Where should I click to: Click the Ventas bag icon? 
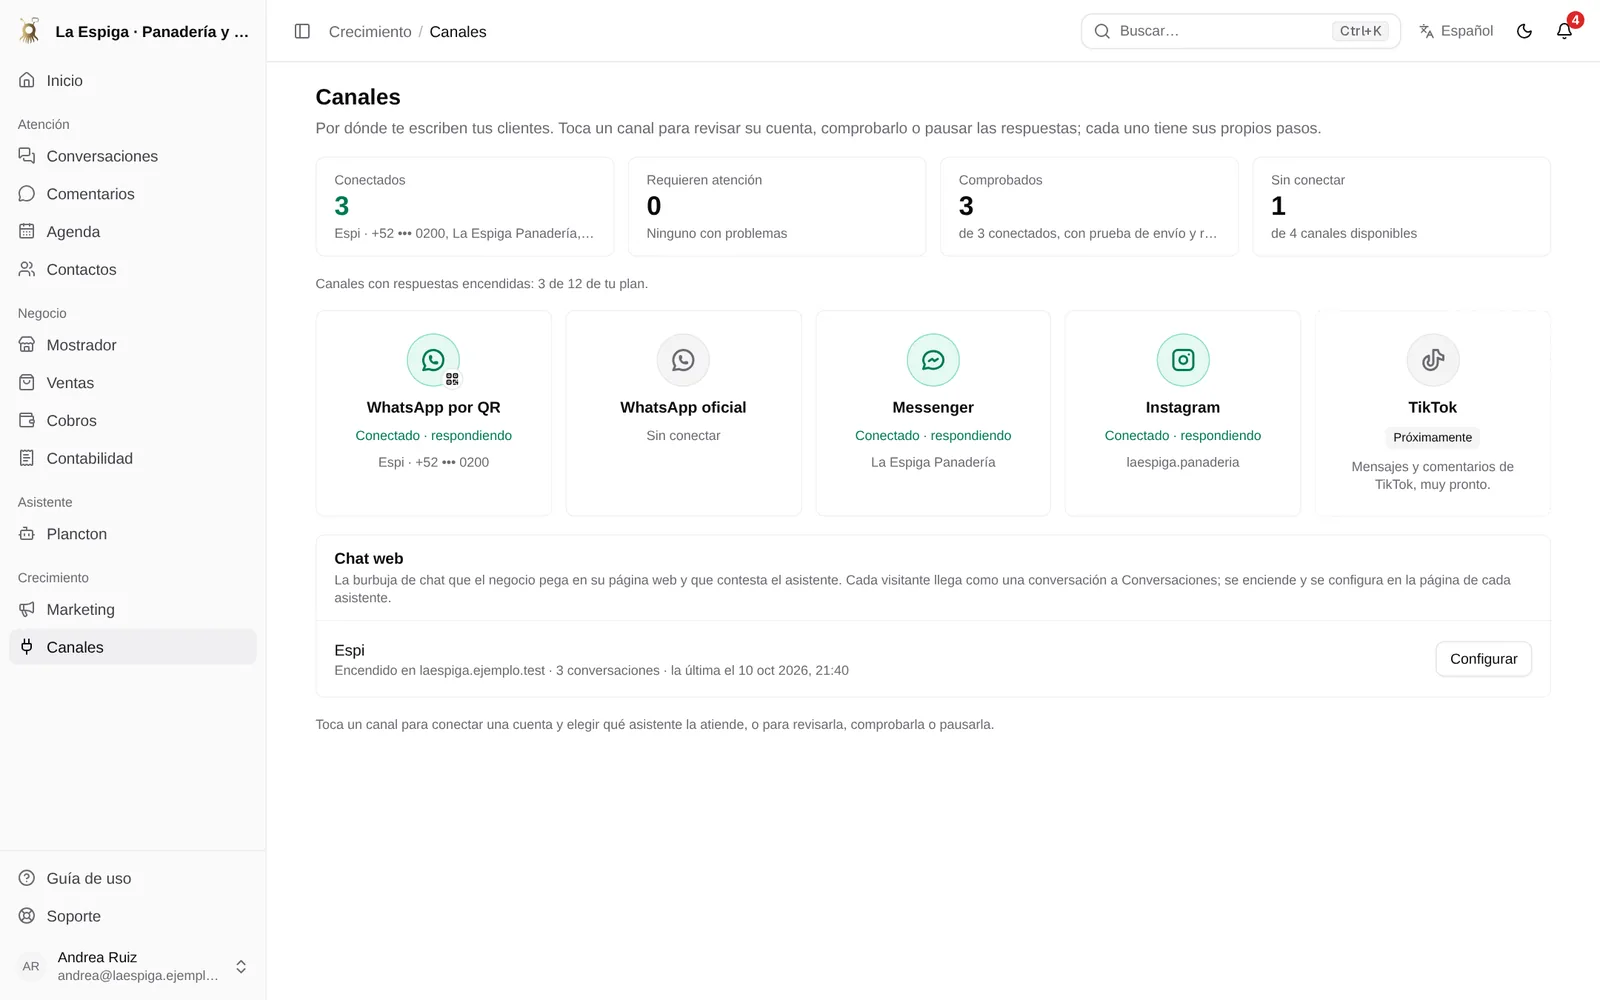point(27,383)
